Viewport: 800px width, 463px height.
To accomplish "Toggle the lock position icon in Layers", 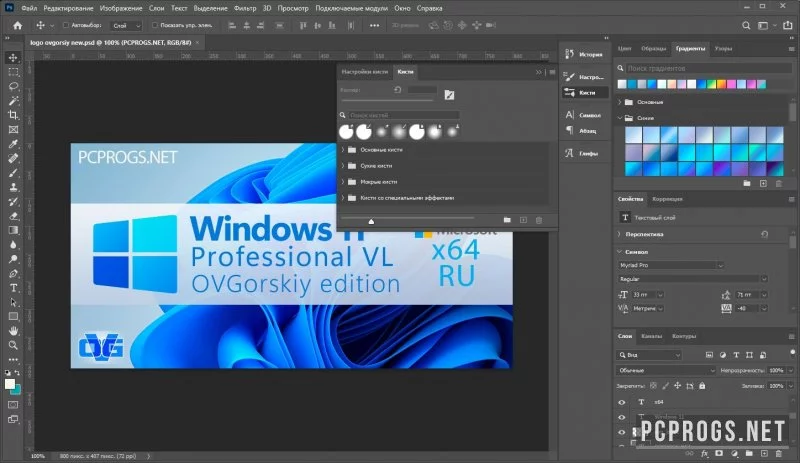I will (x=678, y=386).
